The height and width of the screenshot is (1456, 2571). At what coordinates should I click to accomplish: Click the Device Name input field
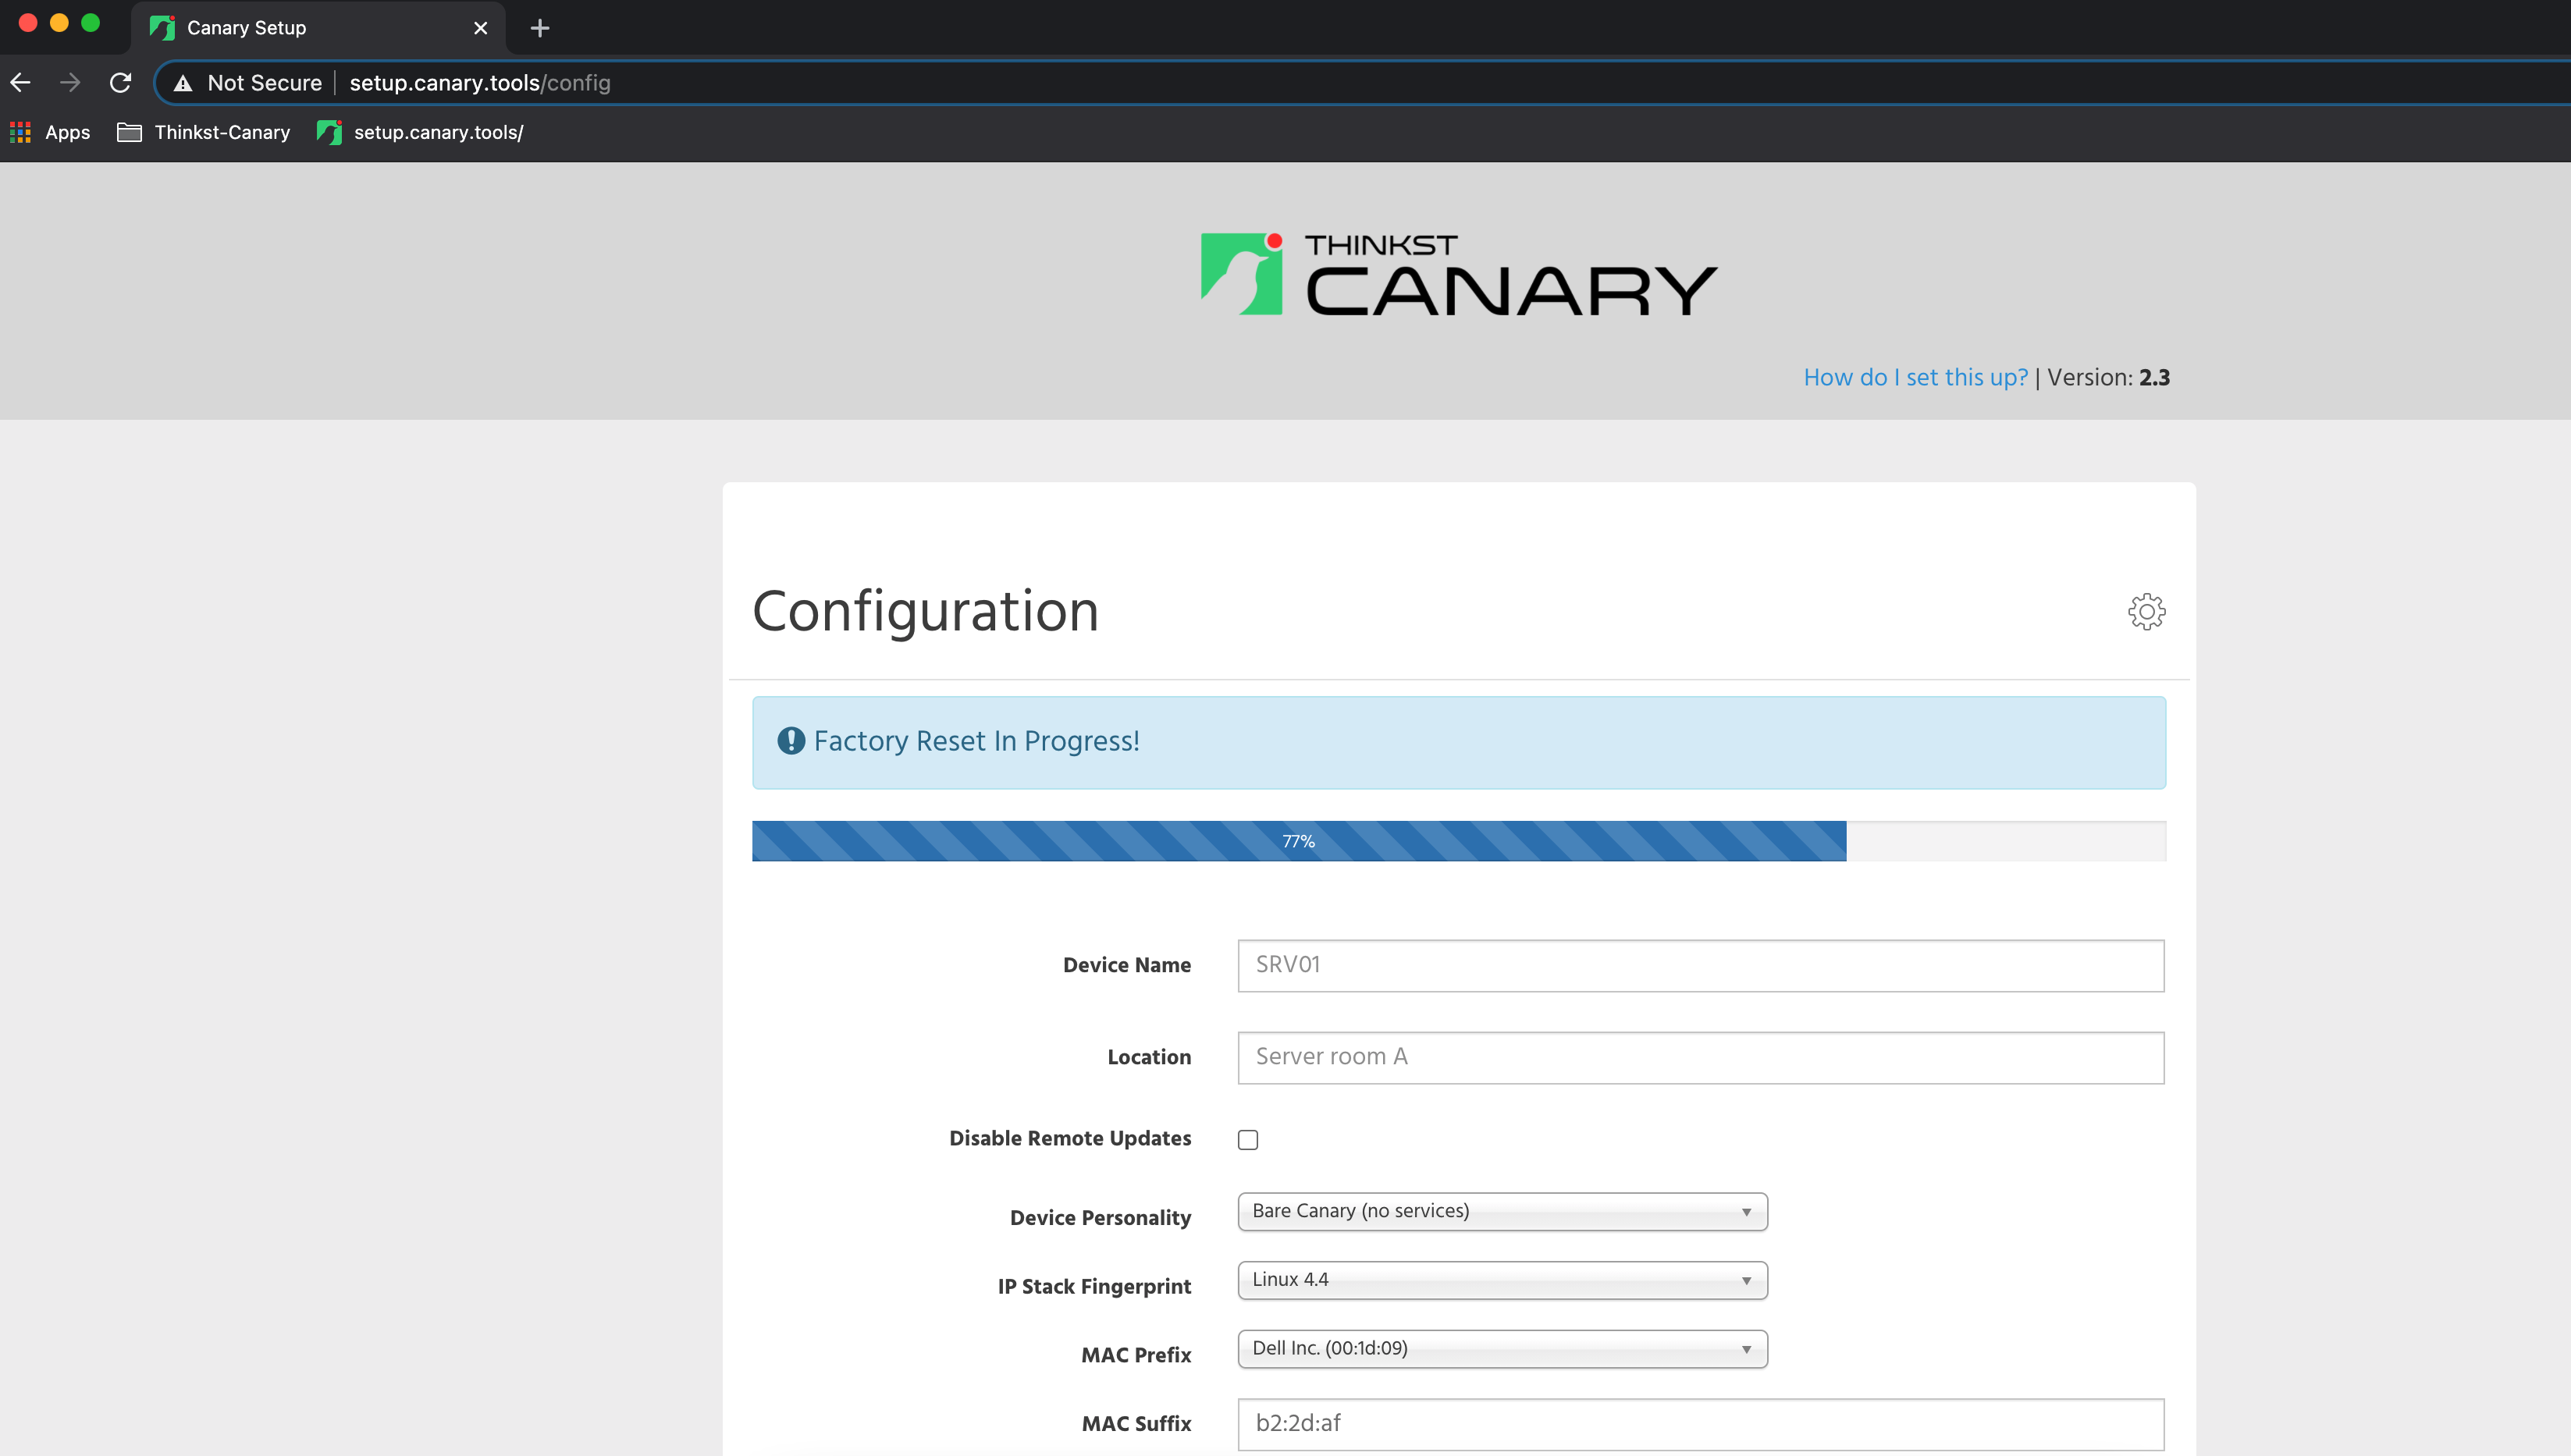[x=1701, y=965]
